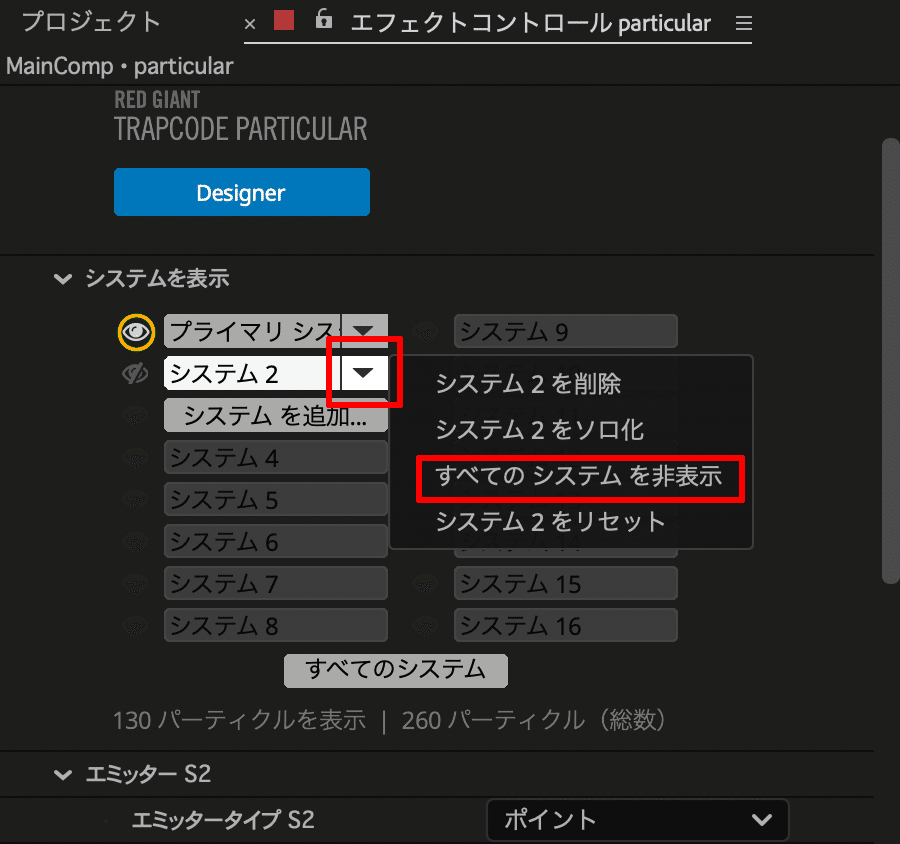The image size is (900, 844).
Task: Select システム 2 をソロ化
Action: click(x=537, y=431)
